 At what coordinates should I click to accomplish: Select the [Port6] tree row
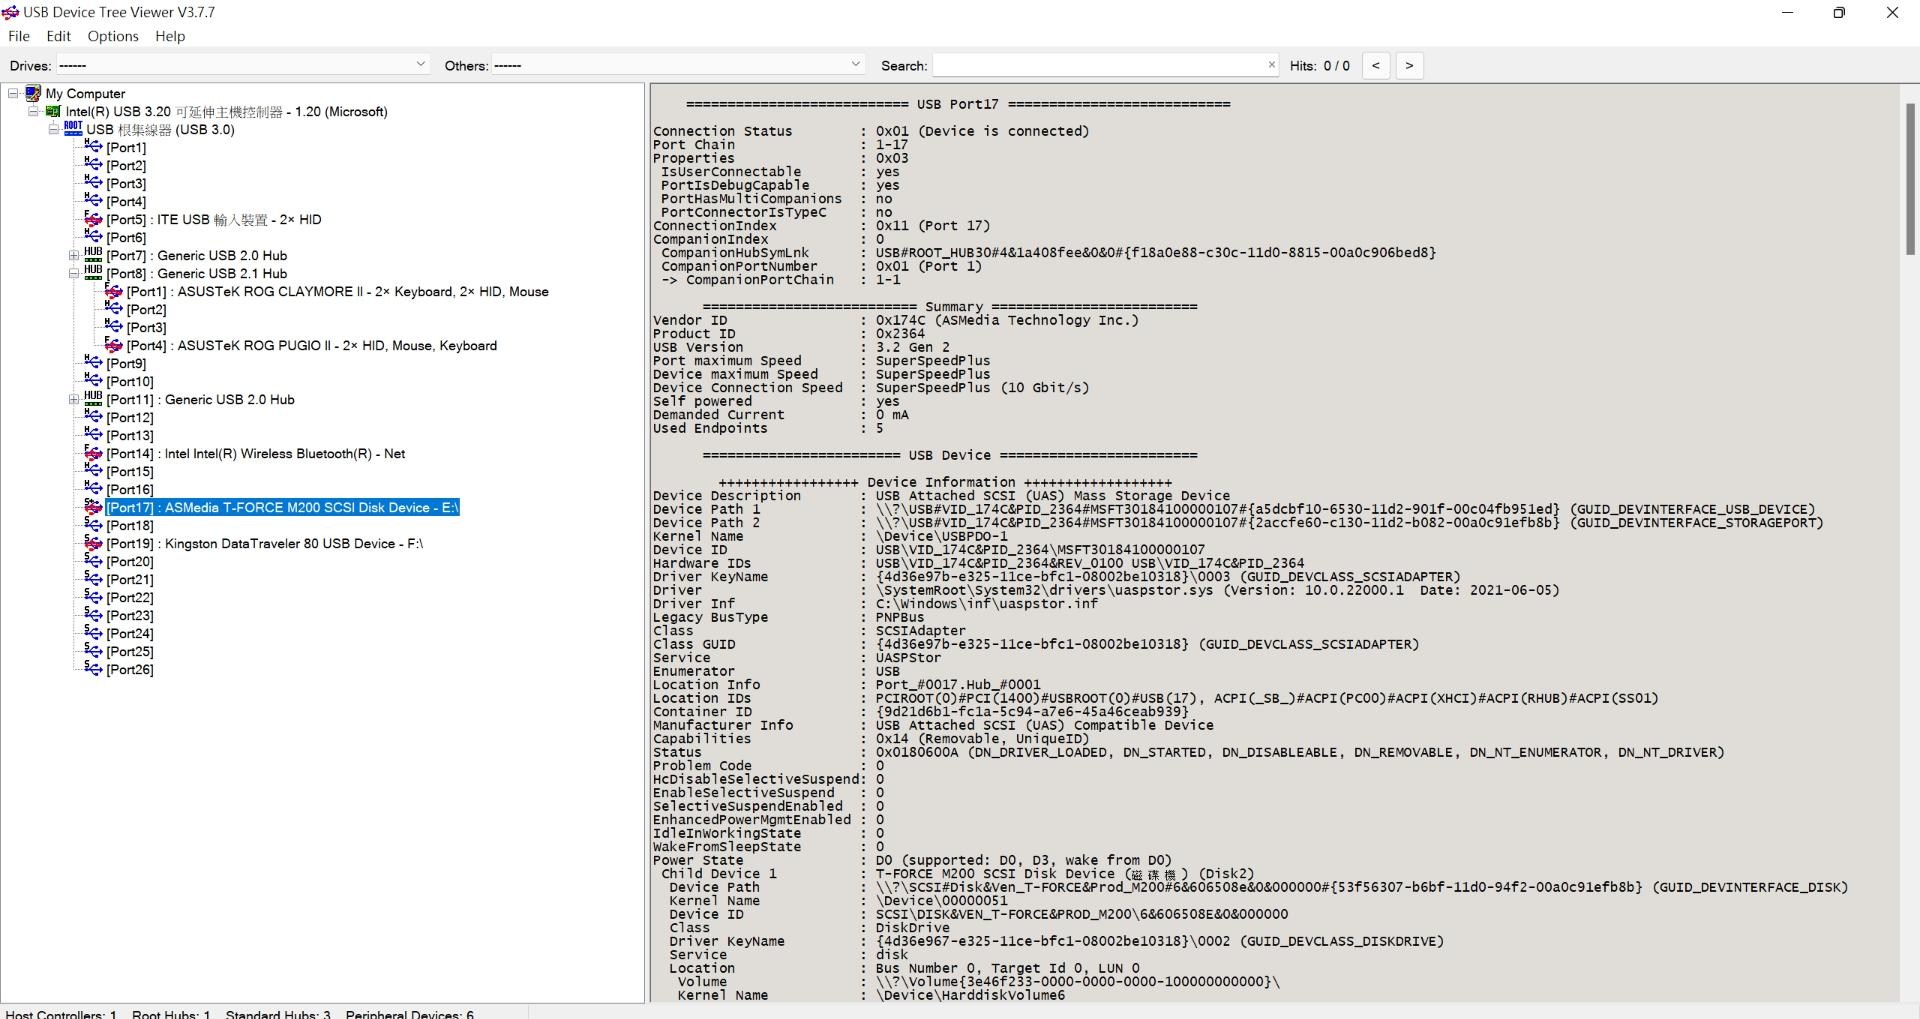coord(126,237)
